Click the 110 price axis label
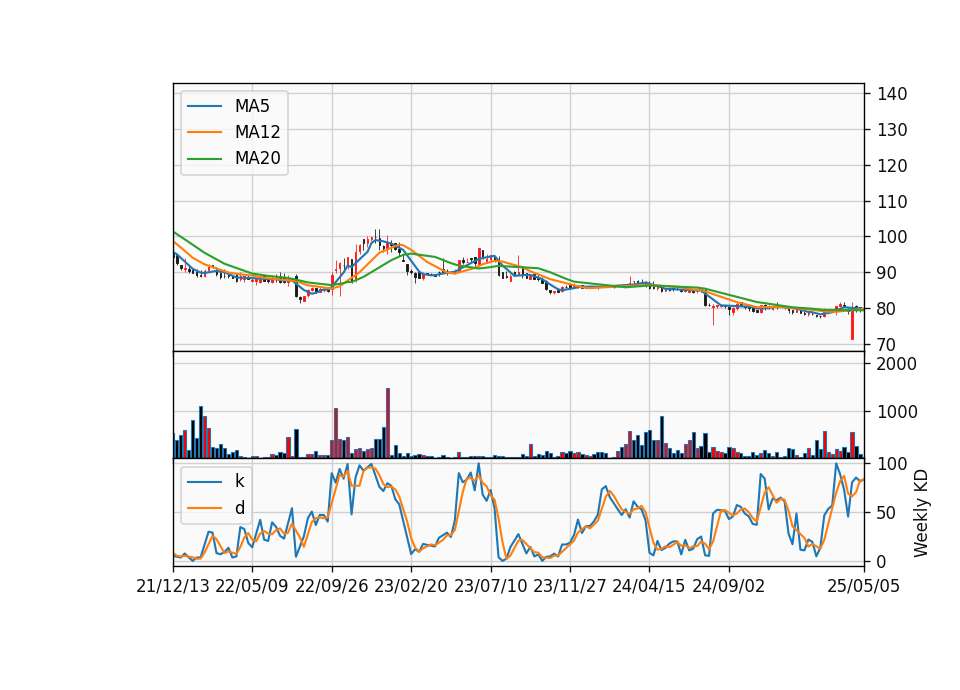960x690 pixels. [892, 201]
